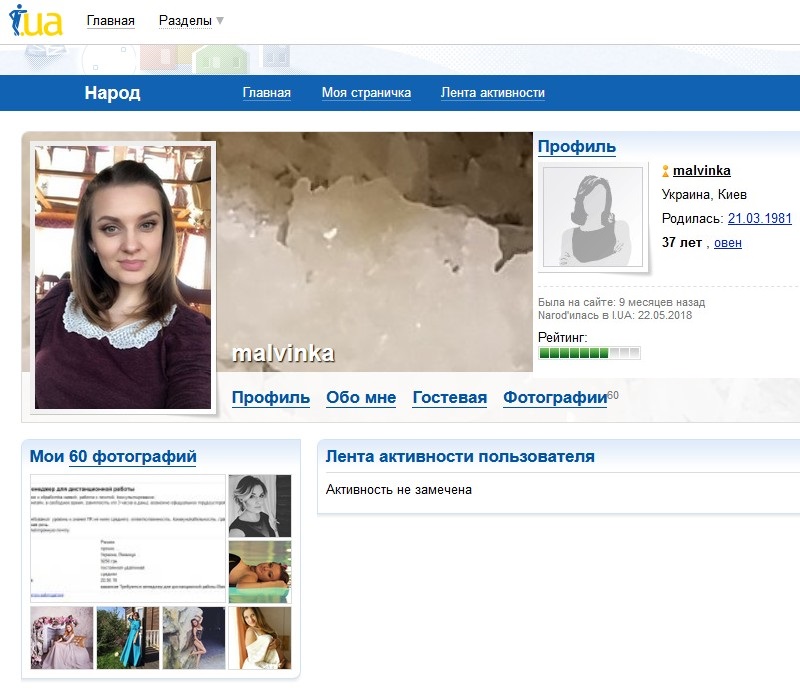Open the Моя страничка tab
Viewport: 800px width, 693px height.
(x=366, y=93)
